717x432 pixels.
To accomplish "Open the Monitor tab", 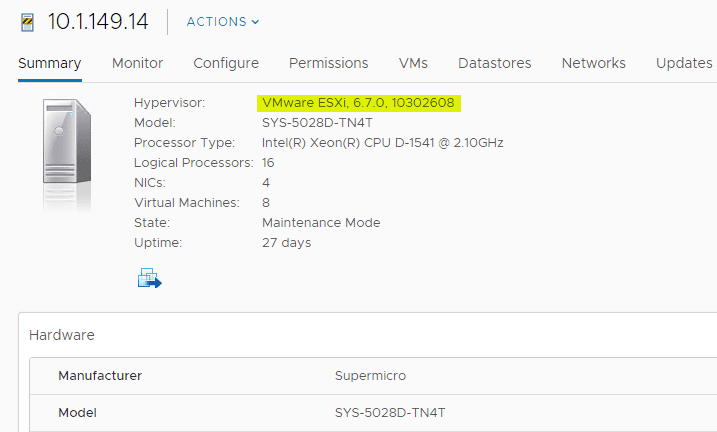I will (x=137, y=63).
